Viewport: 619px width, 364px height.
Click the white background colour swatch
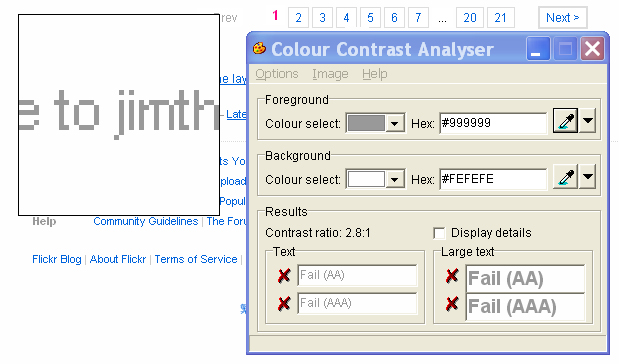[x=366, y=179]
